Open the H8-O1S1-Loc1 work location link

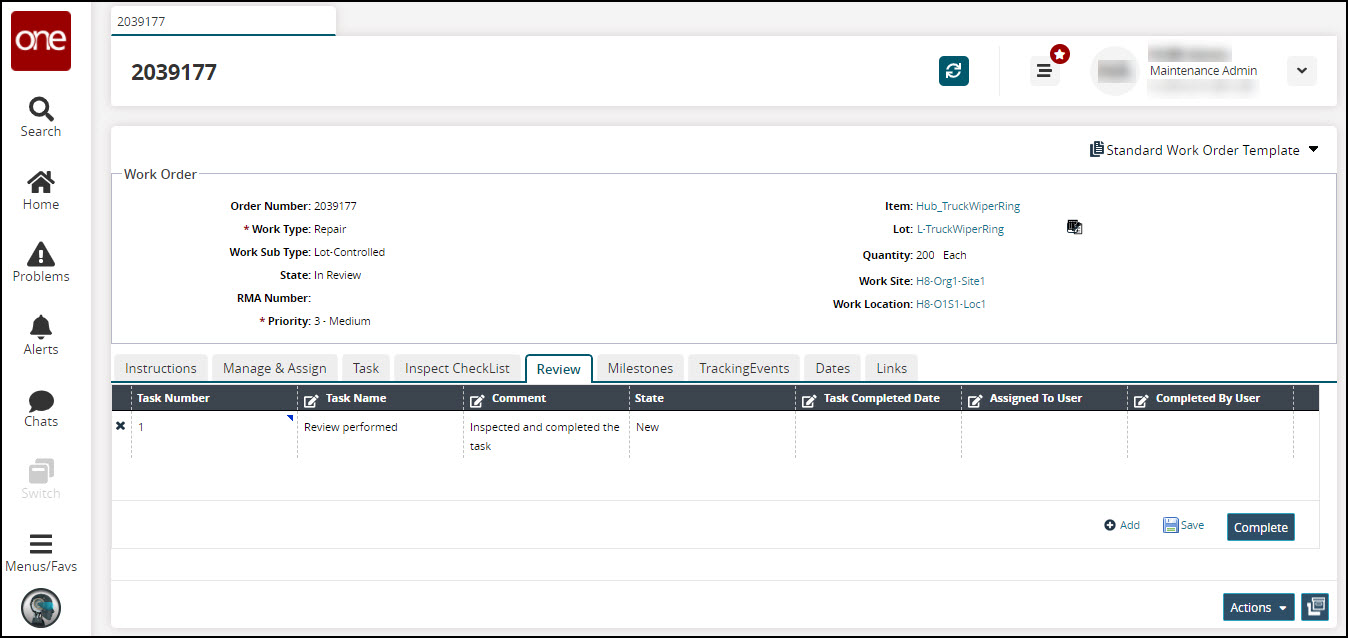click(951, 304)
